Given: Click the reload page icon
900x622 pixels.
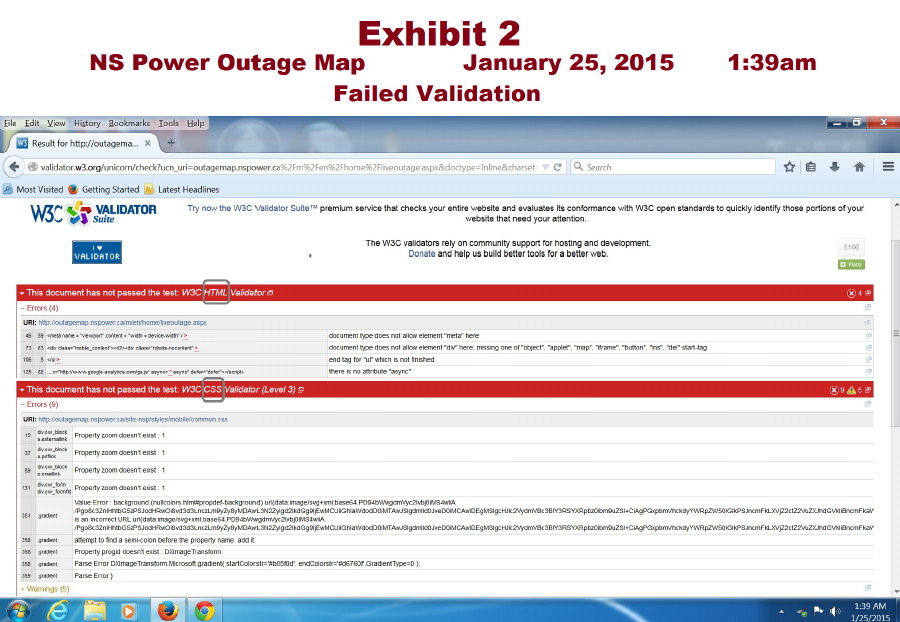Looking at the screenshot, I should [557, 167].
